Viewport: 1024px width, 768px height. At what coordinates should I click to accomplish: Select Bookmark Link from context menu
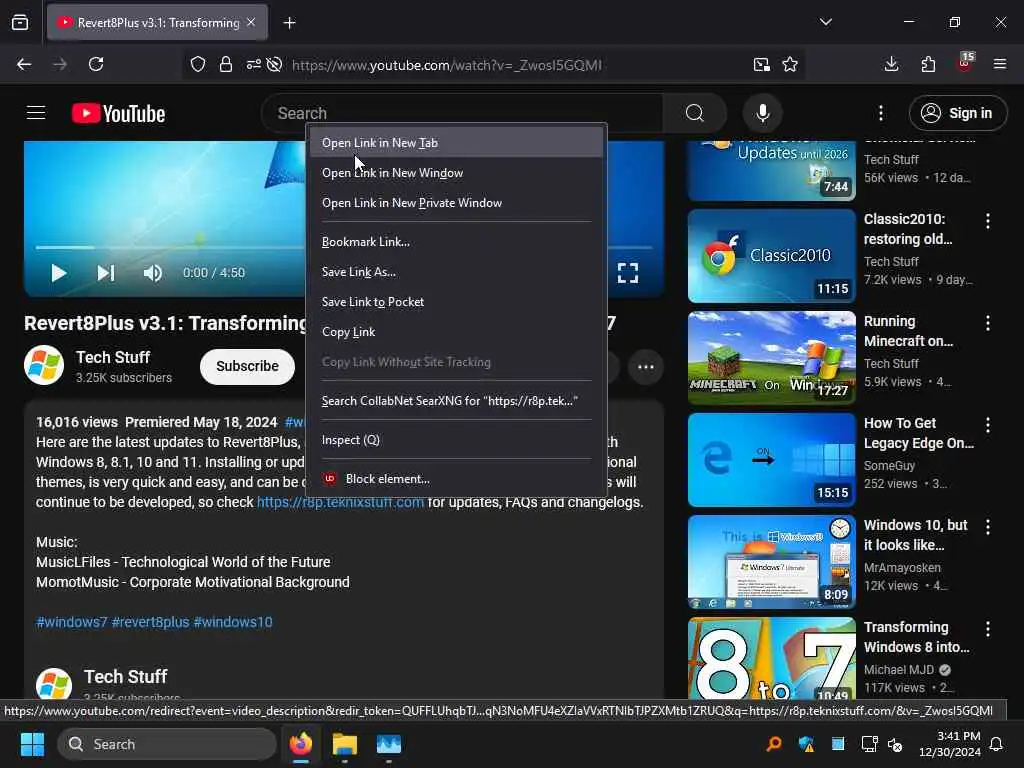tap(456, 242)
